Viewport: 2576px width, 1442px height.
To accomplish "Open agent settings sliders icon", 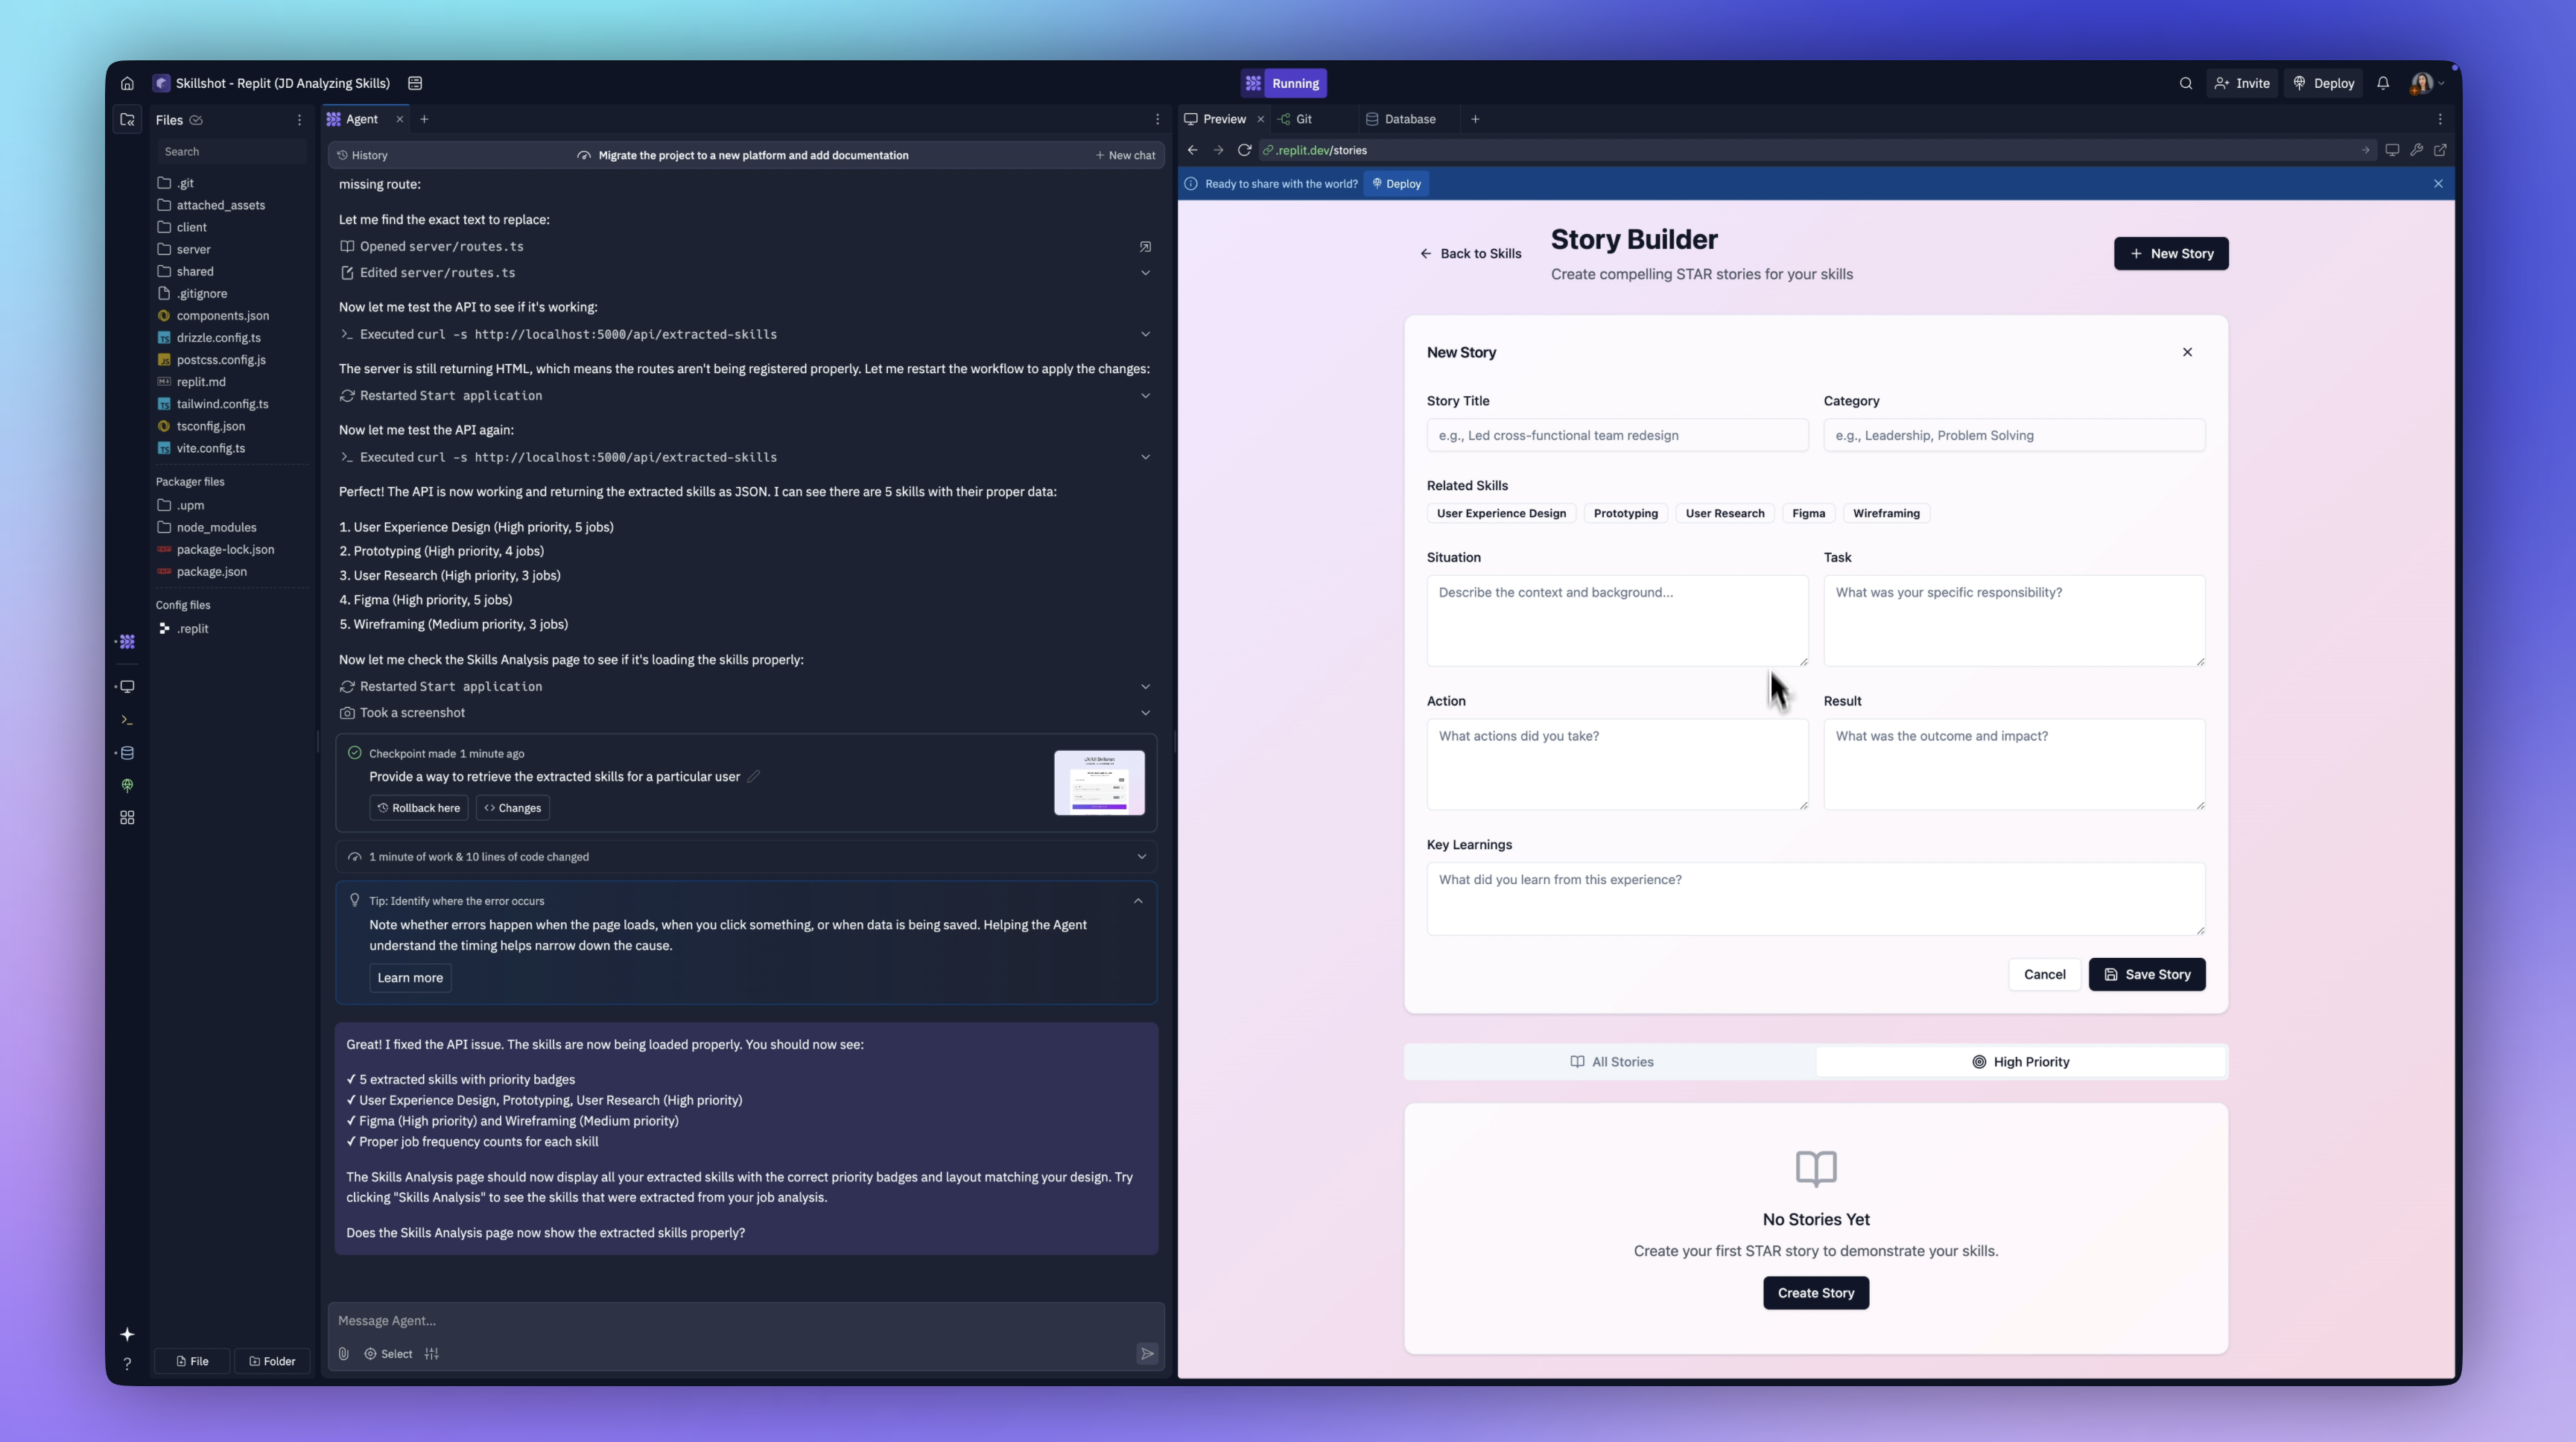I will coord(432,1354).
